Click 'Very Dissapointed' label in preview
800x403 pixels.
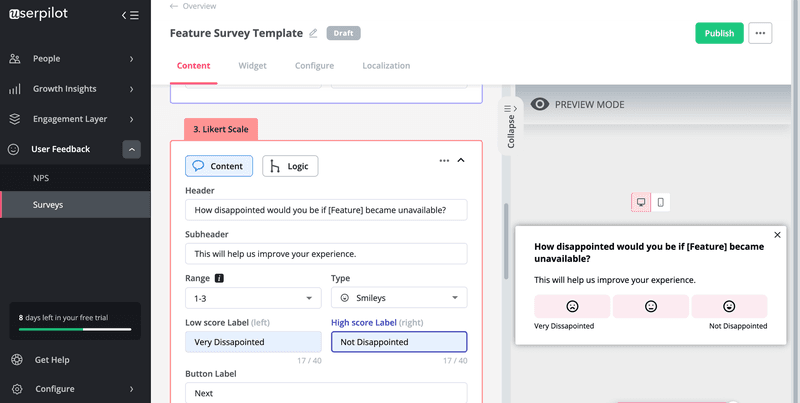point(564,326)
